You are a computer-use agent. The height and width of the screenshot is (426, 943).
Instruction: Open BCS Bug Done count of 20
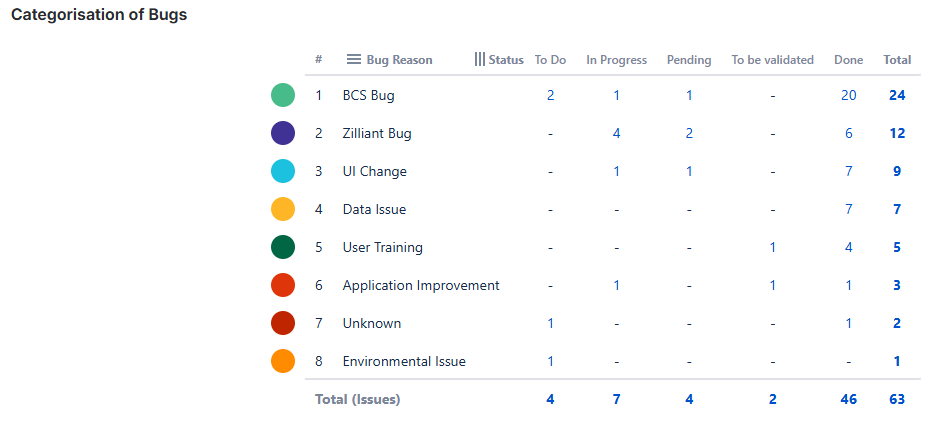click(848, 96)
